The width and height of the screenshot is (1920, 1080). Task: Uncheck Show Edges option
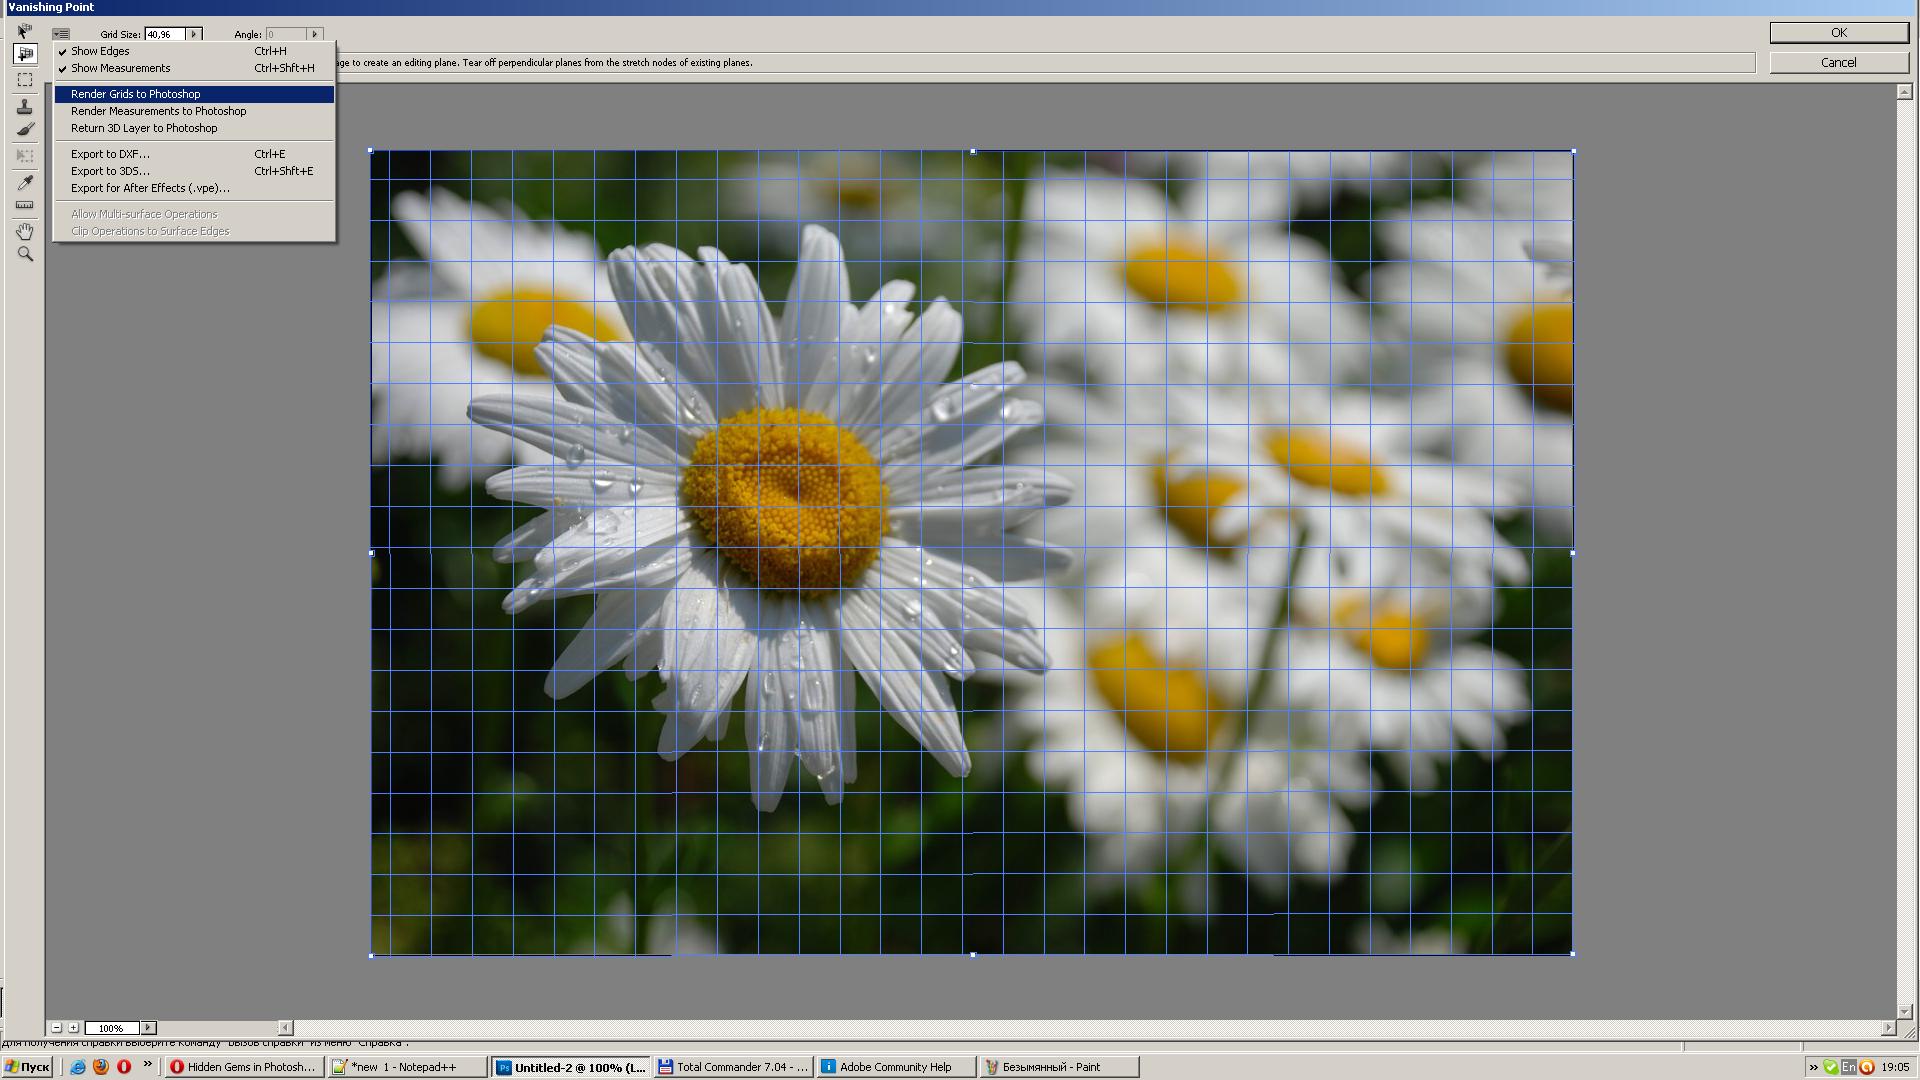click(x=100, y=51)
